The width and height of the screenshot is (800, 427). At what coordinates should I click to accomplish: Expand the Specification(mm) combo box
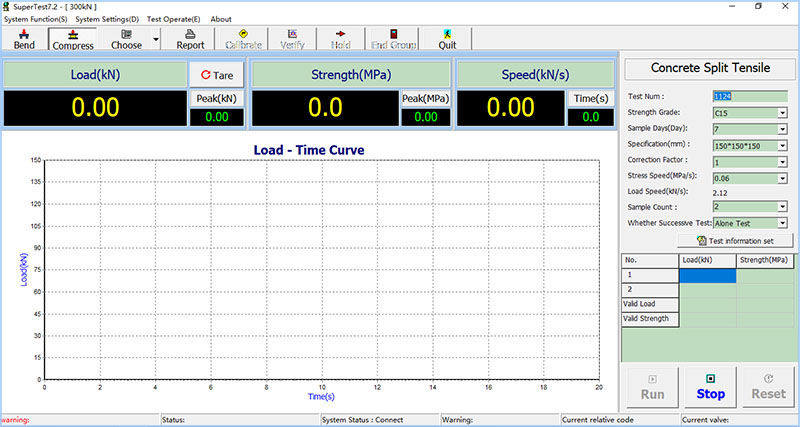782,144
